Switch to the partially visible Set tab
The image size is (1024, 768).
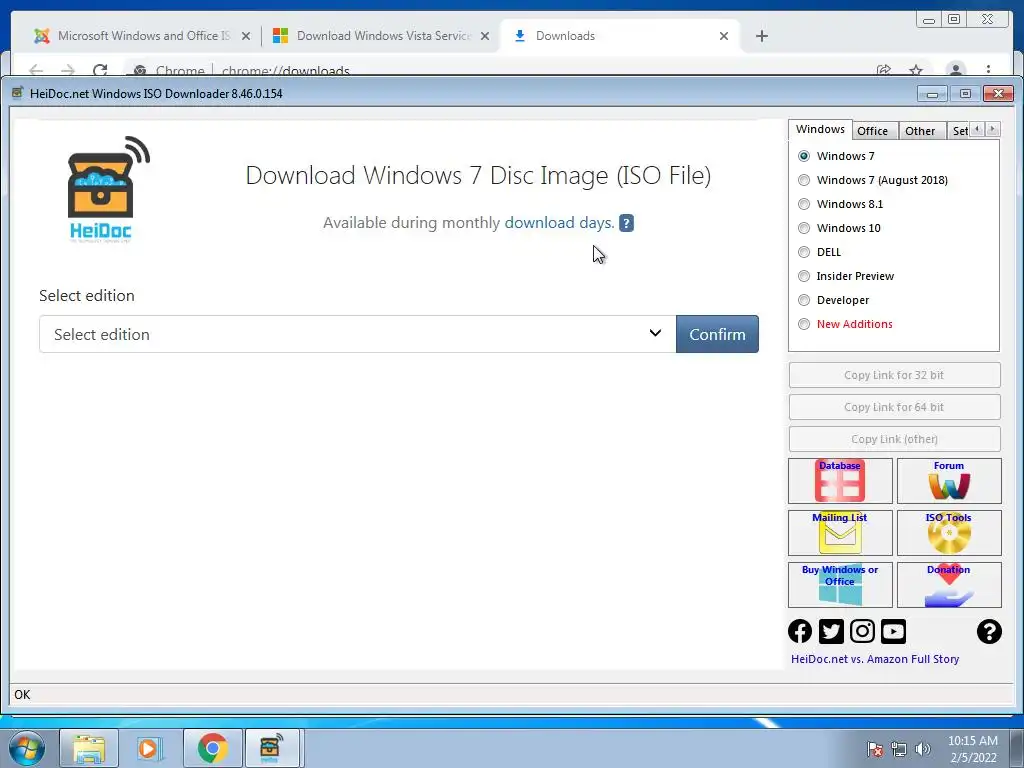coord(959,131)
